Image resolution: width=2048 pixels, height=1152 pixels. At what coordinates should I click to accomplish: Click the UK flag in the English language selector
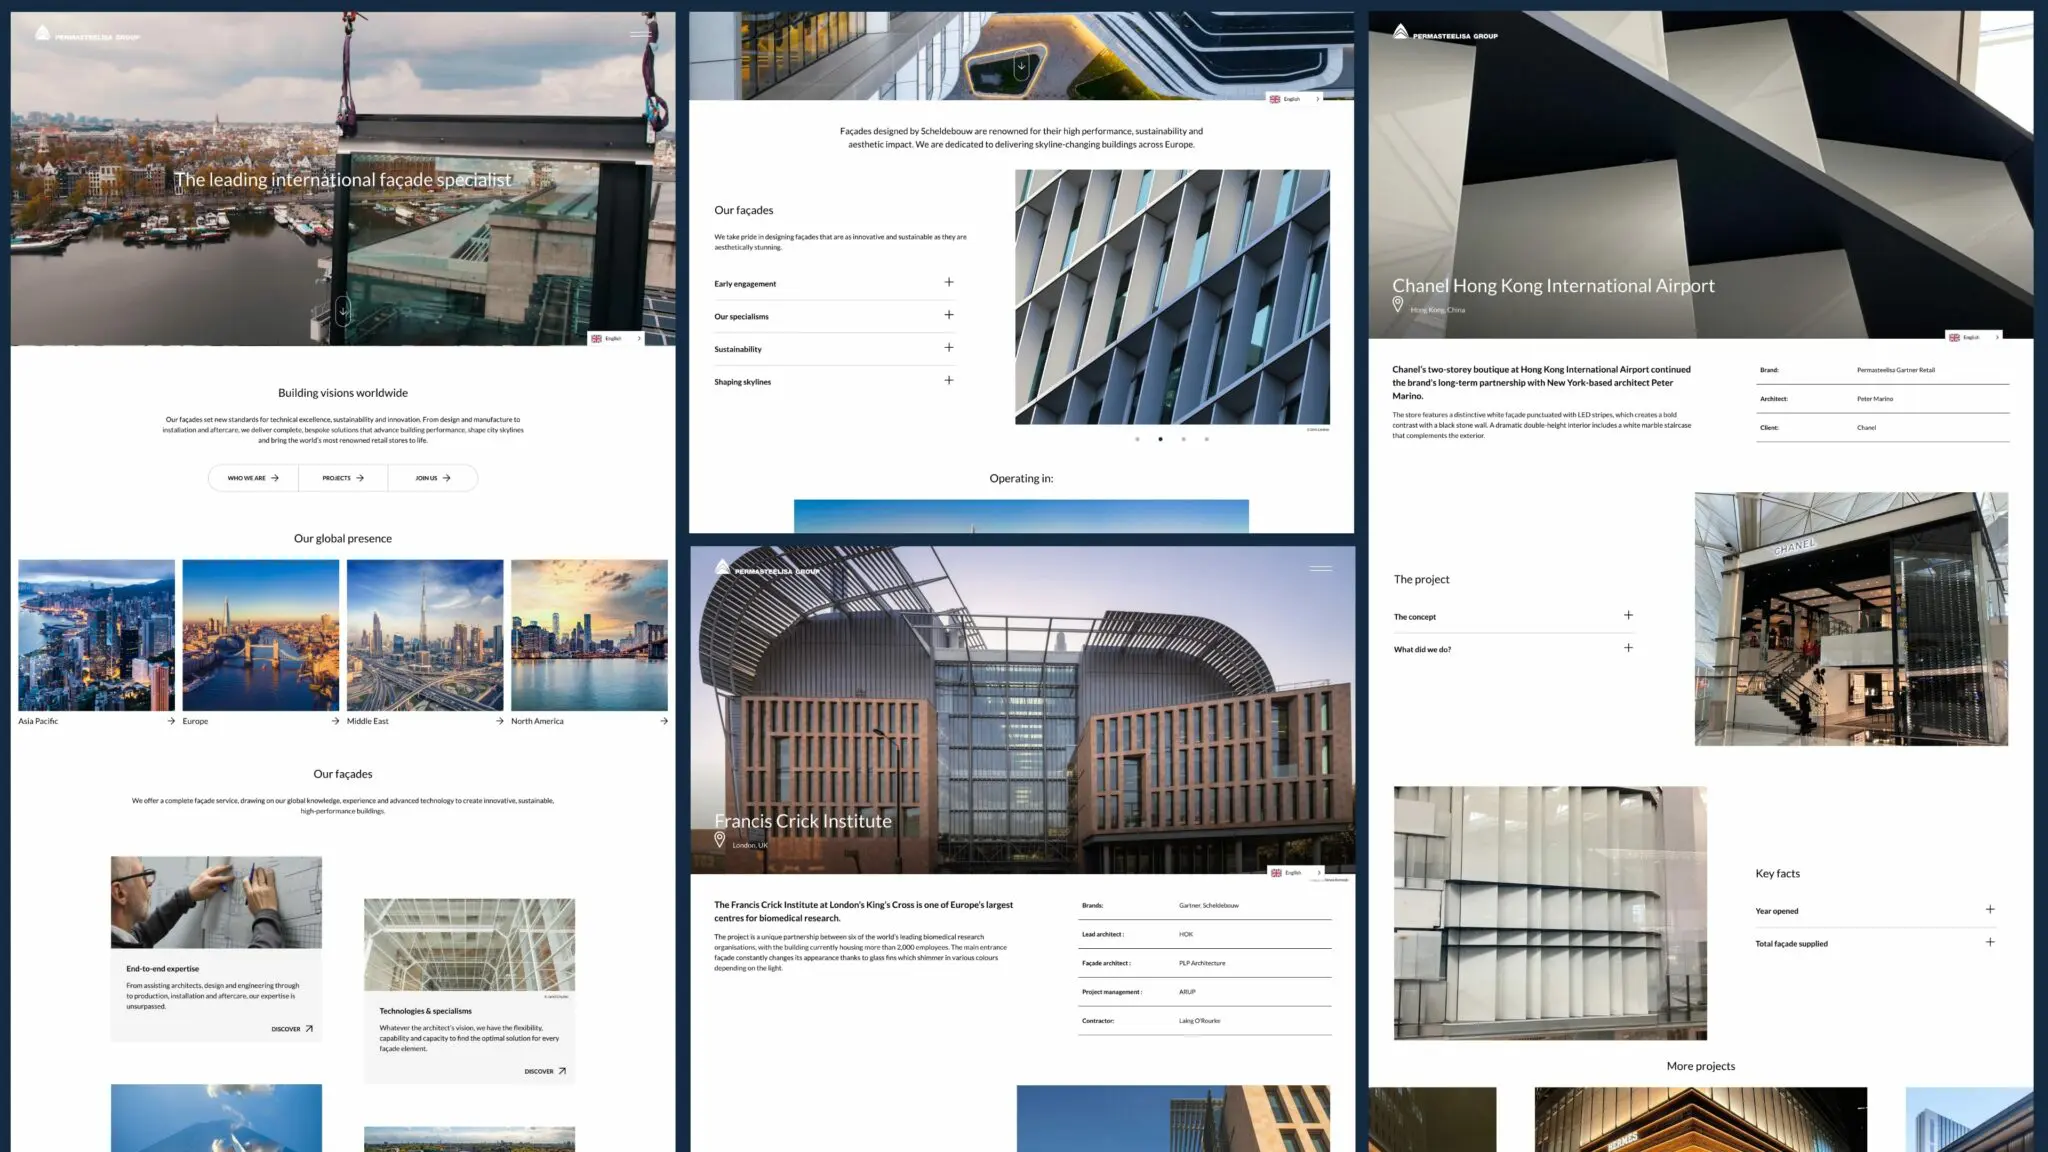click(597, 338)
